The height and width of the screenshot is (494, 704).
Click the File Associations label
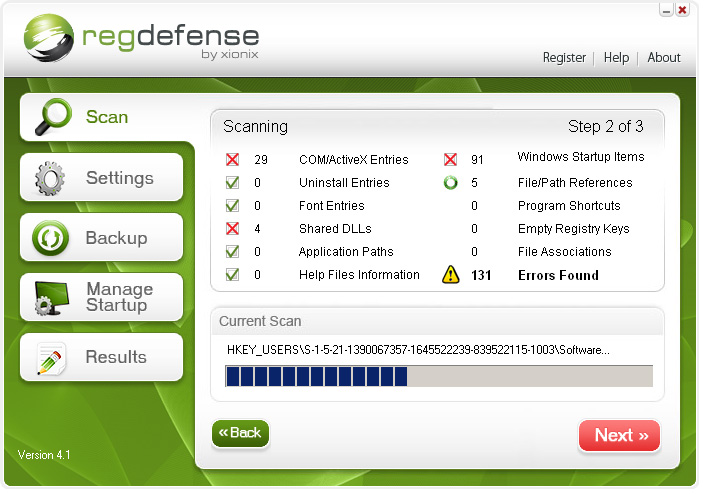point(564,251)
